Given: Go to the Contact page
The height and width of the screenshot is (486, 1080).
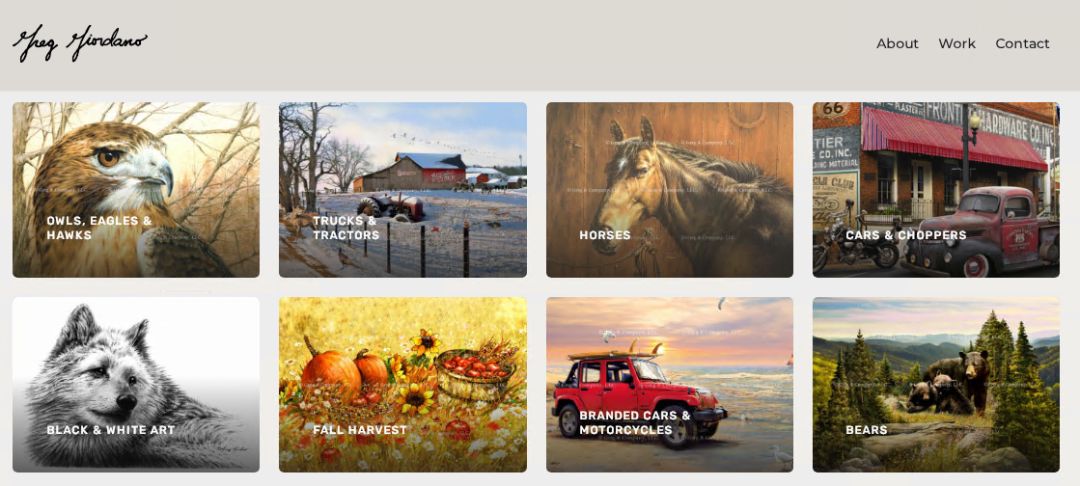Looking at the screenshot, I should [x=1022, y=43].
